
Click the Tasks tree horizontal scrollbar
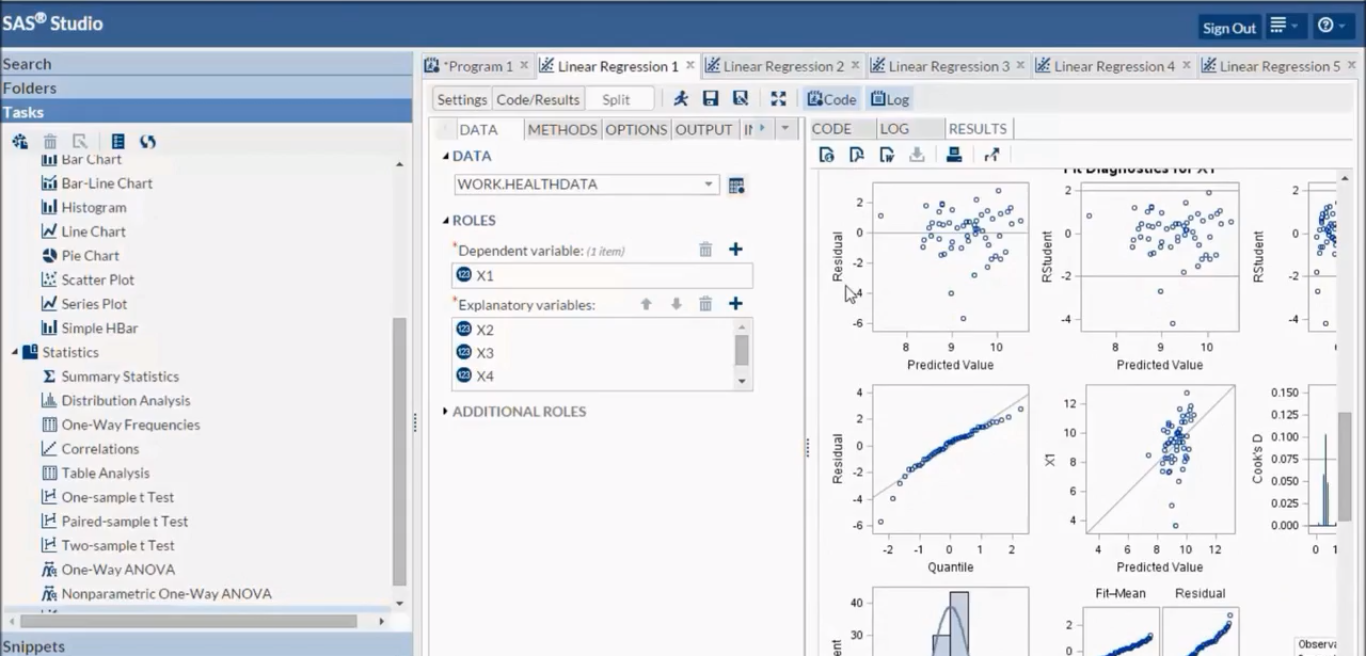(190, 621)
